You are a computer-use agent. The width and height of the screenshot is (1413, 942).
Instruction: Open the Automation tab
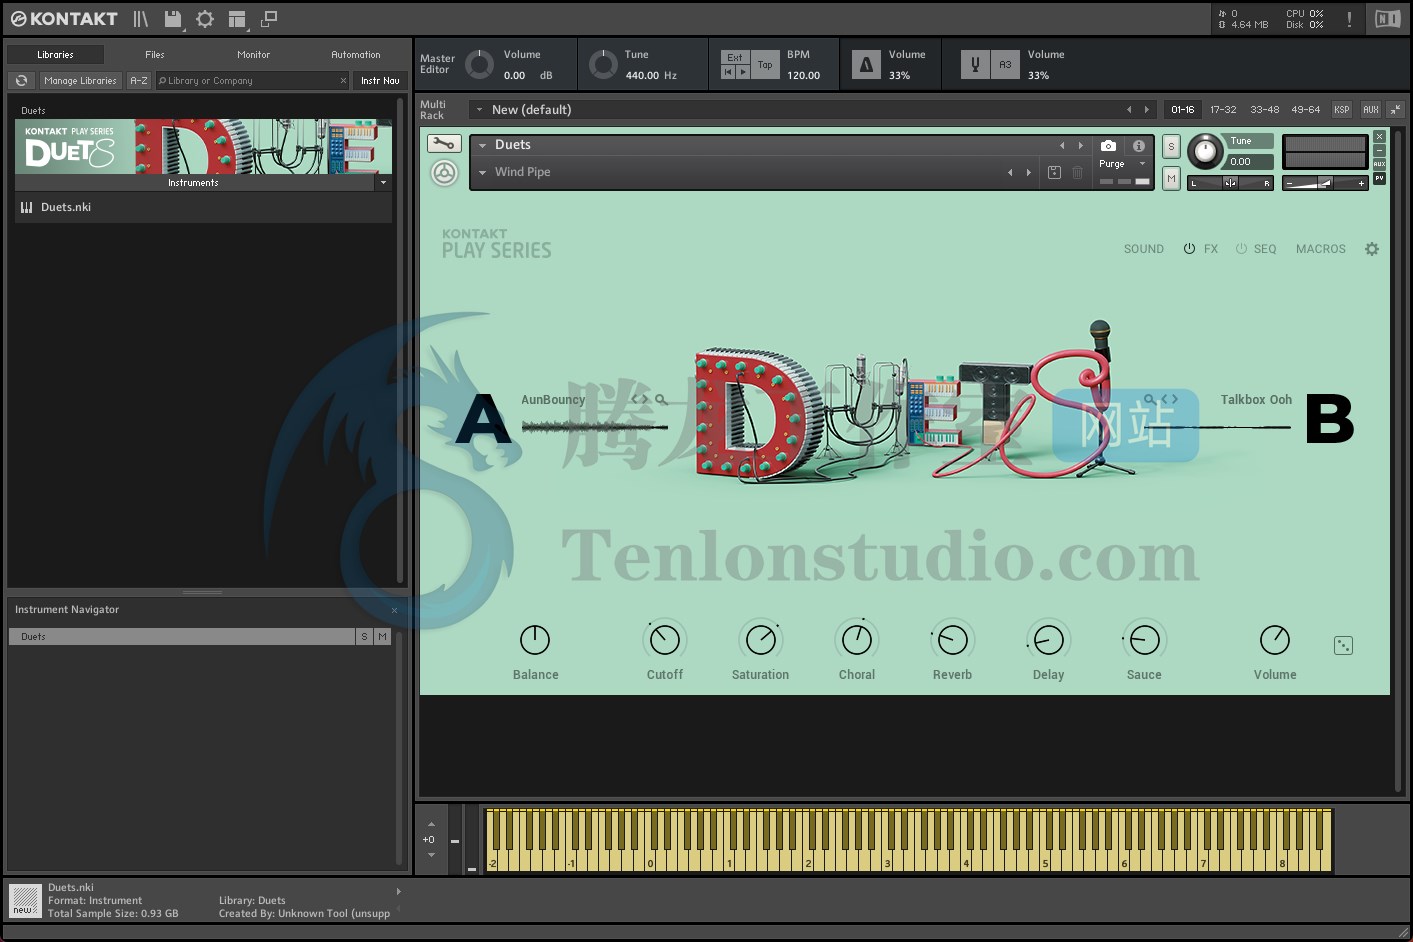tap(356, 55)
